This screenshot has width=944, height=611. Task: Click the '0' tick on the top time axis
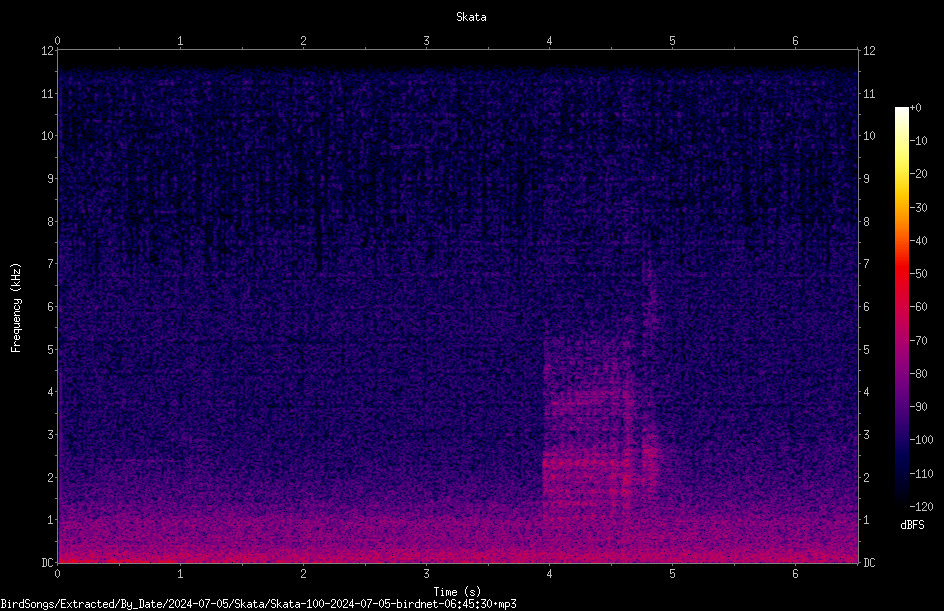coord(57,41)
